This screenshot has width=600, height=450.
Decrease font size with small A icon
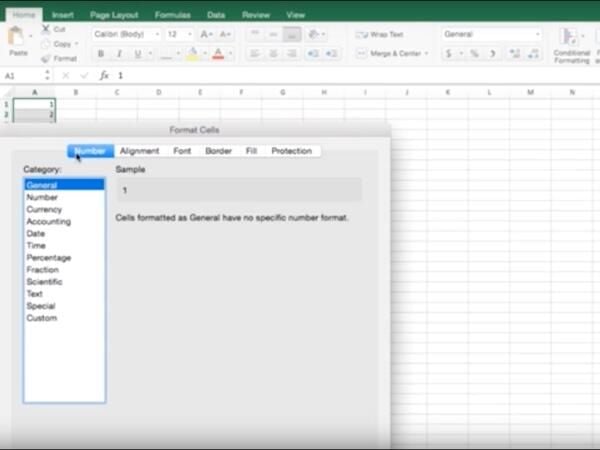point(225,34)
